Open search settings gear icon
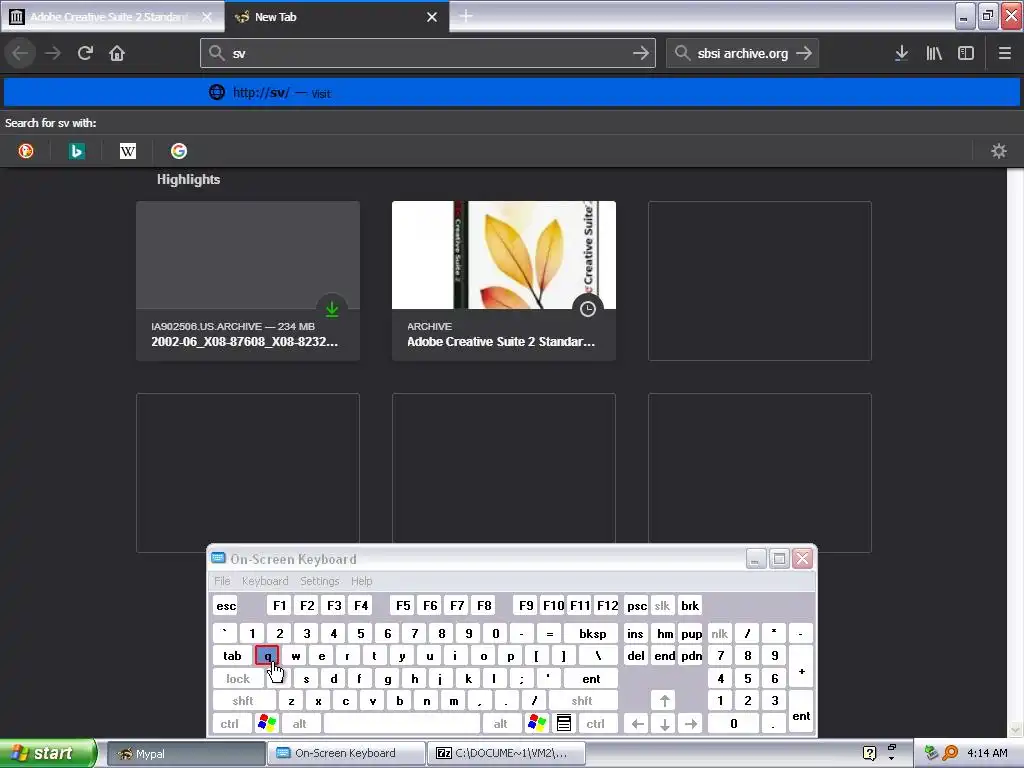1024x768 pixels. 999,151
